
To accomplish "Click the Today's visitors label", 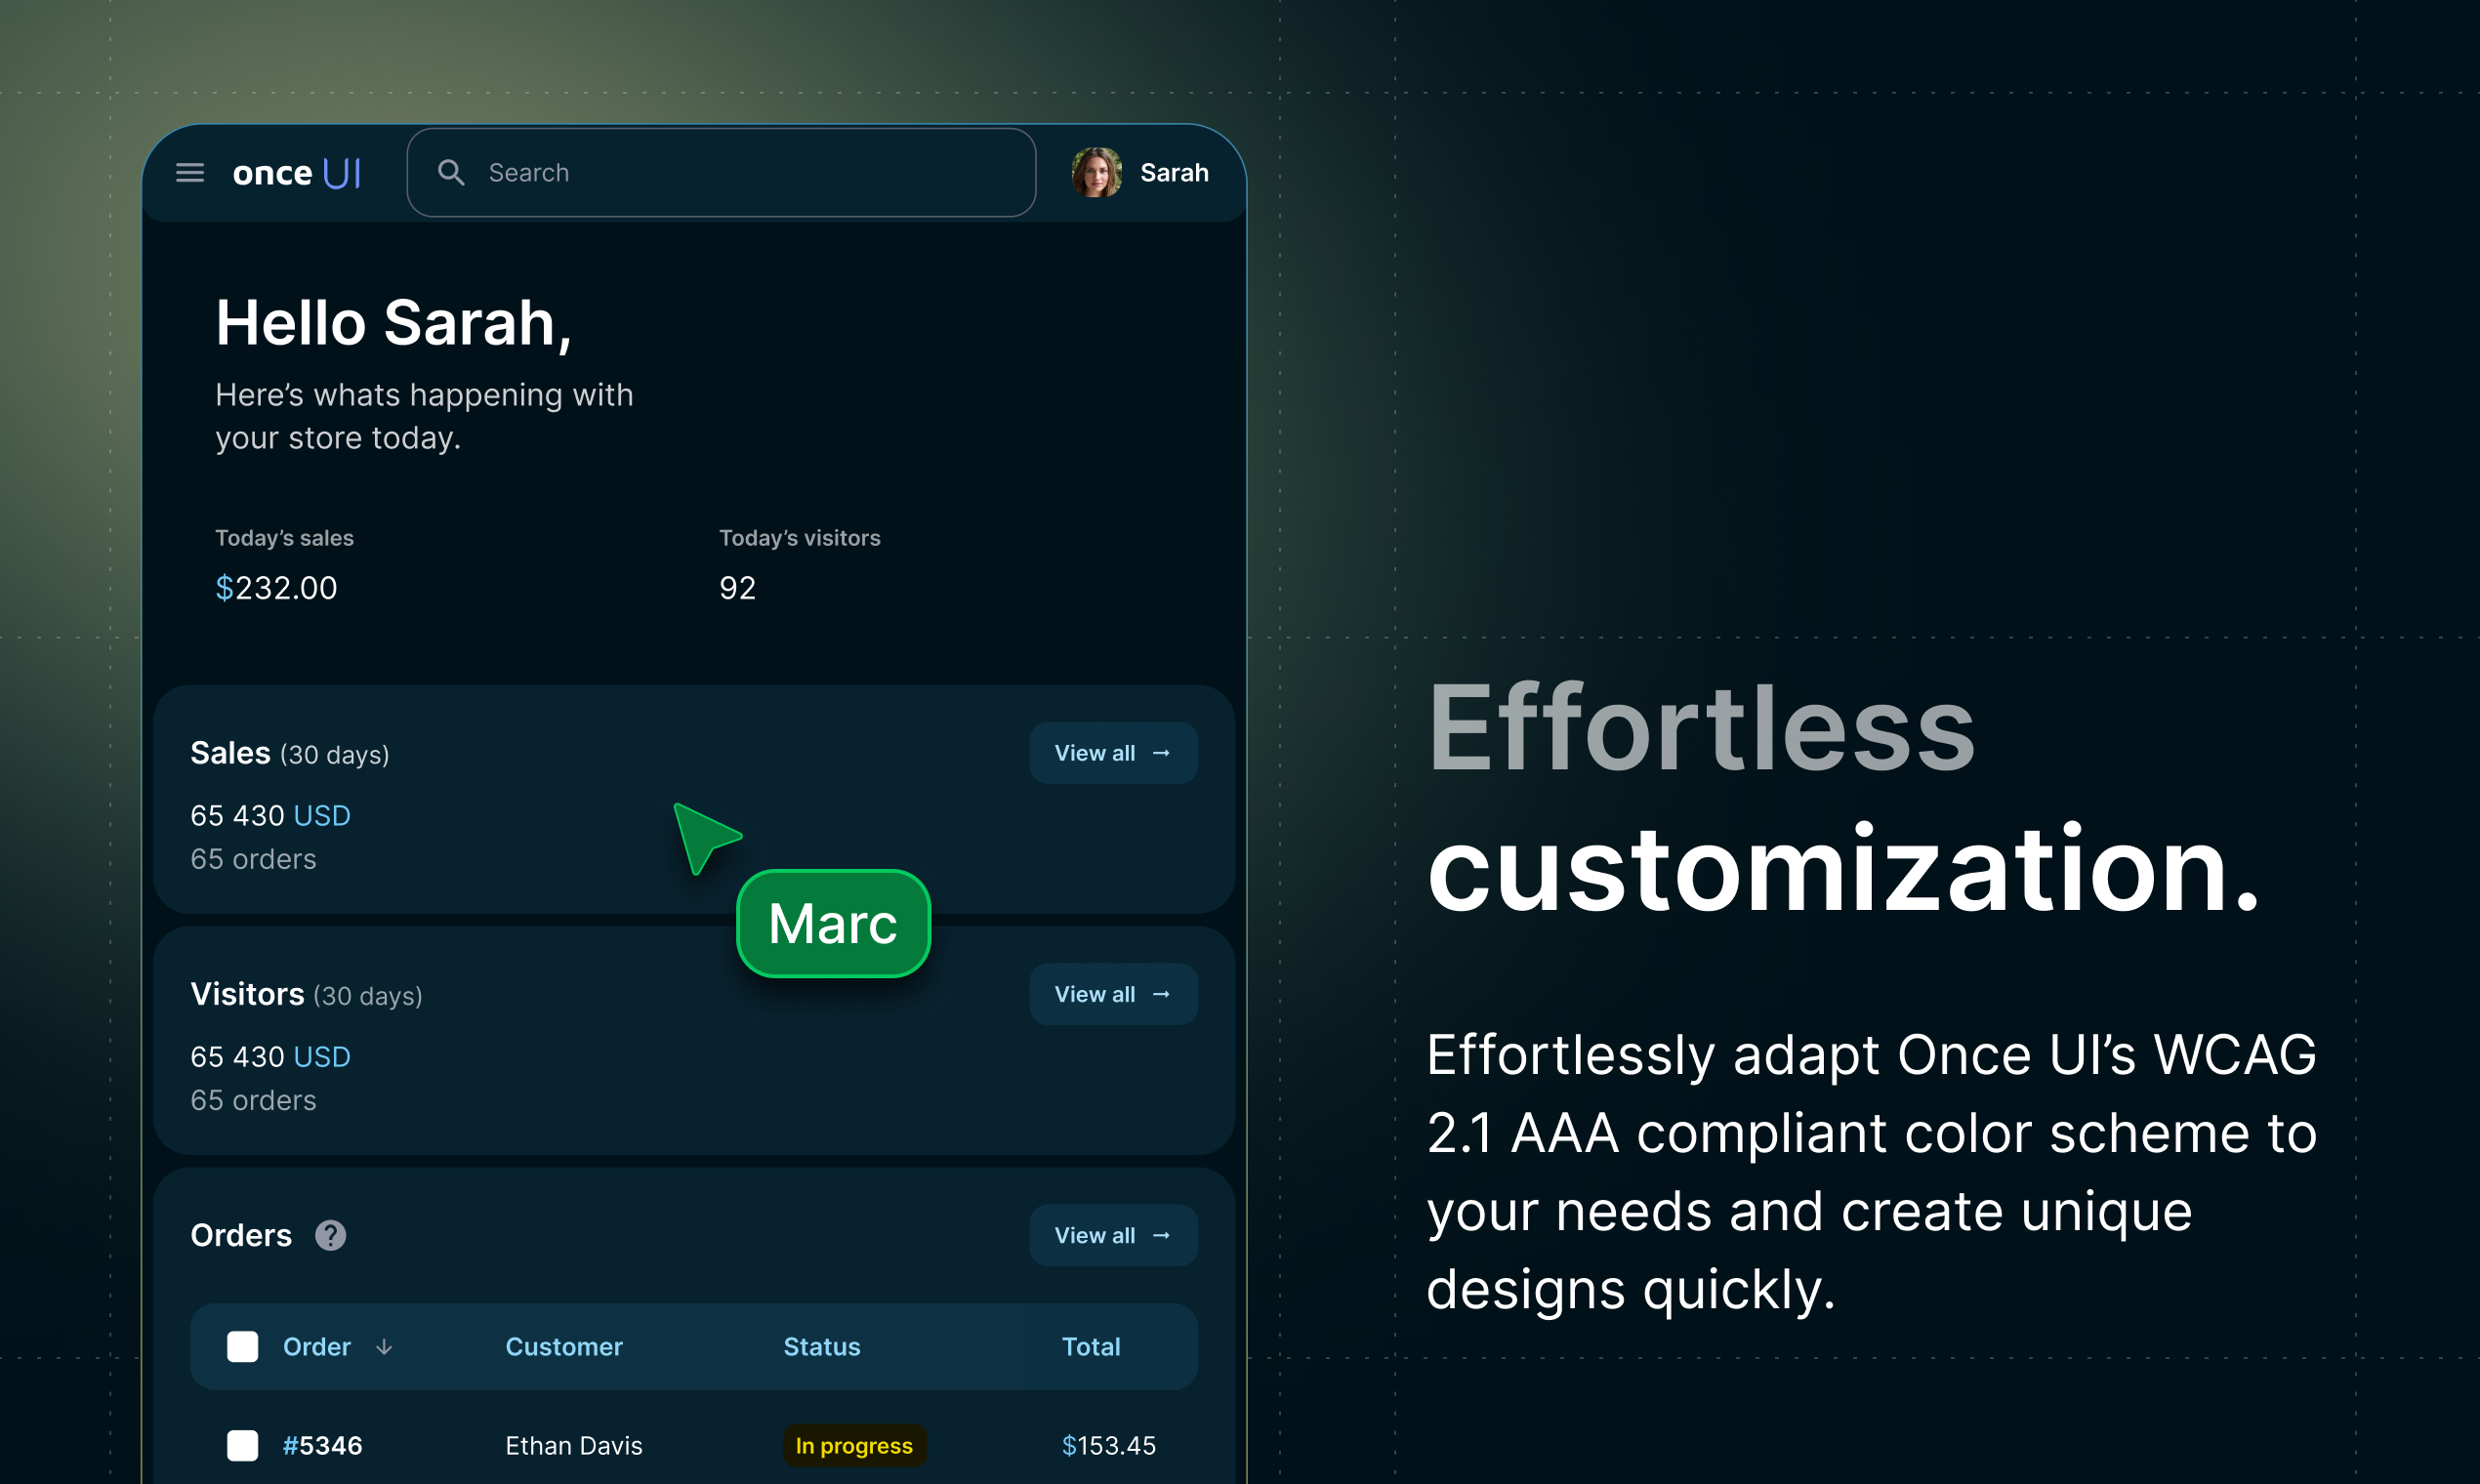I will click(x=800, y=538).
